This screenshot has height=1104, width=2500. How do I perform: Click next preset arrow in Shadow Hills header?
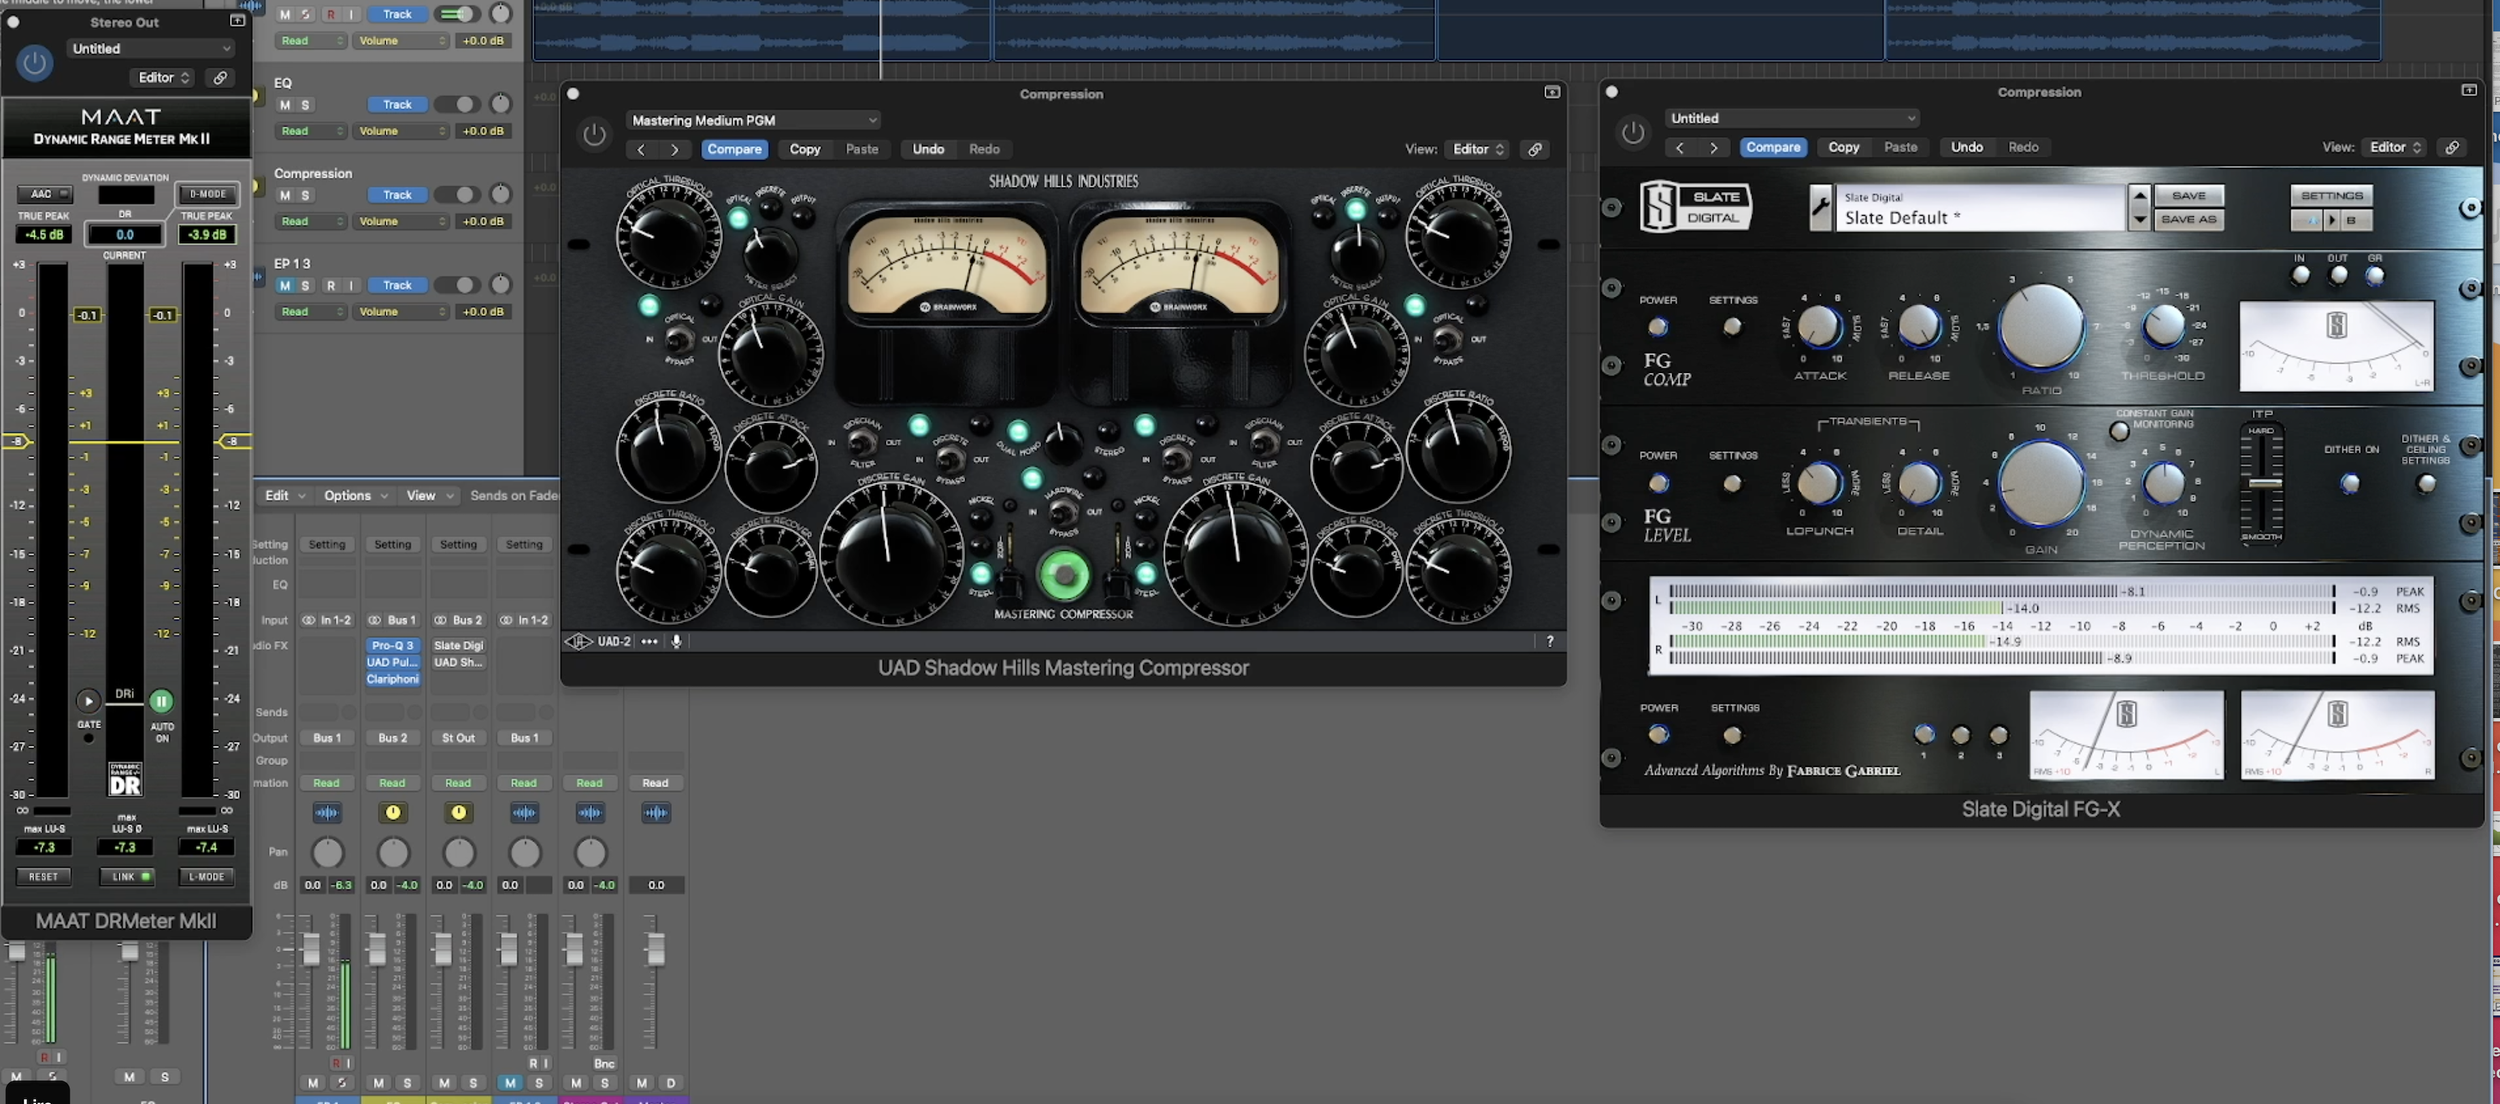pyautogui.click(x=675, y=149)
